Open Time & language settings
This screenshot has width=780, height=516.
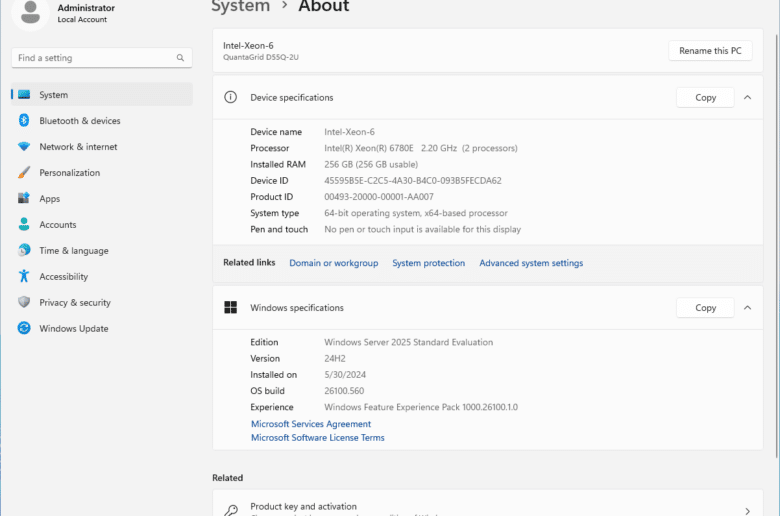(x=102, y=250)
